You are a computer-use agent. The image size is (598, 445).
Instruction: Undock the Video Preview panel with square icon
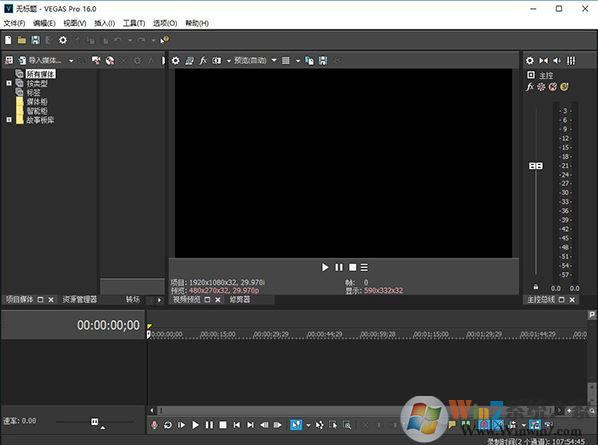point(207,300)
